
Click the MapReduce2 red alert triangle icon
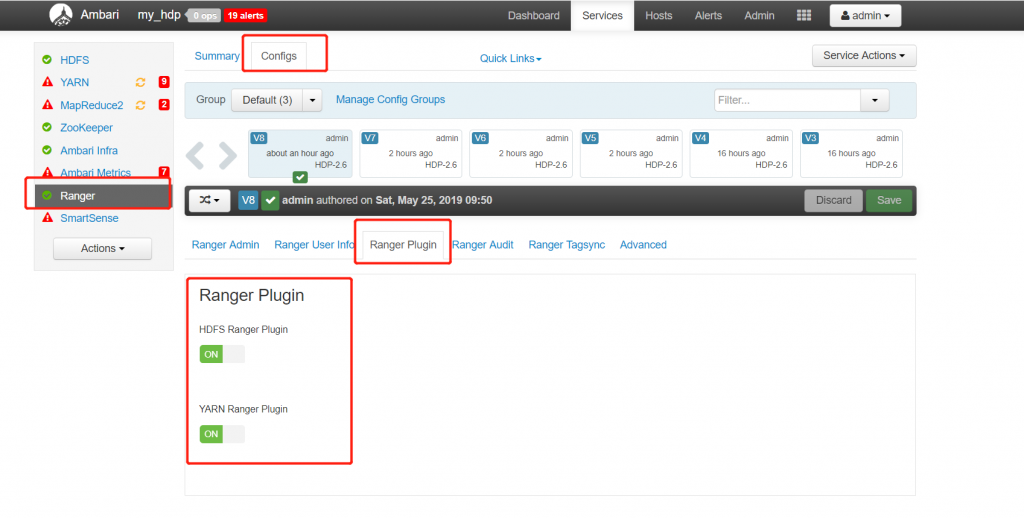(x=47, y=105)
